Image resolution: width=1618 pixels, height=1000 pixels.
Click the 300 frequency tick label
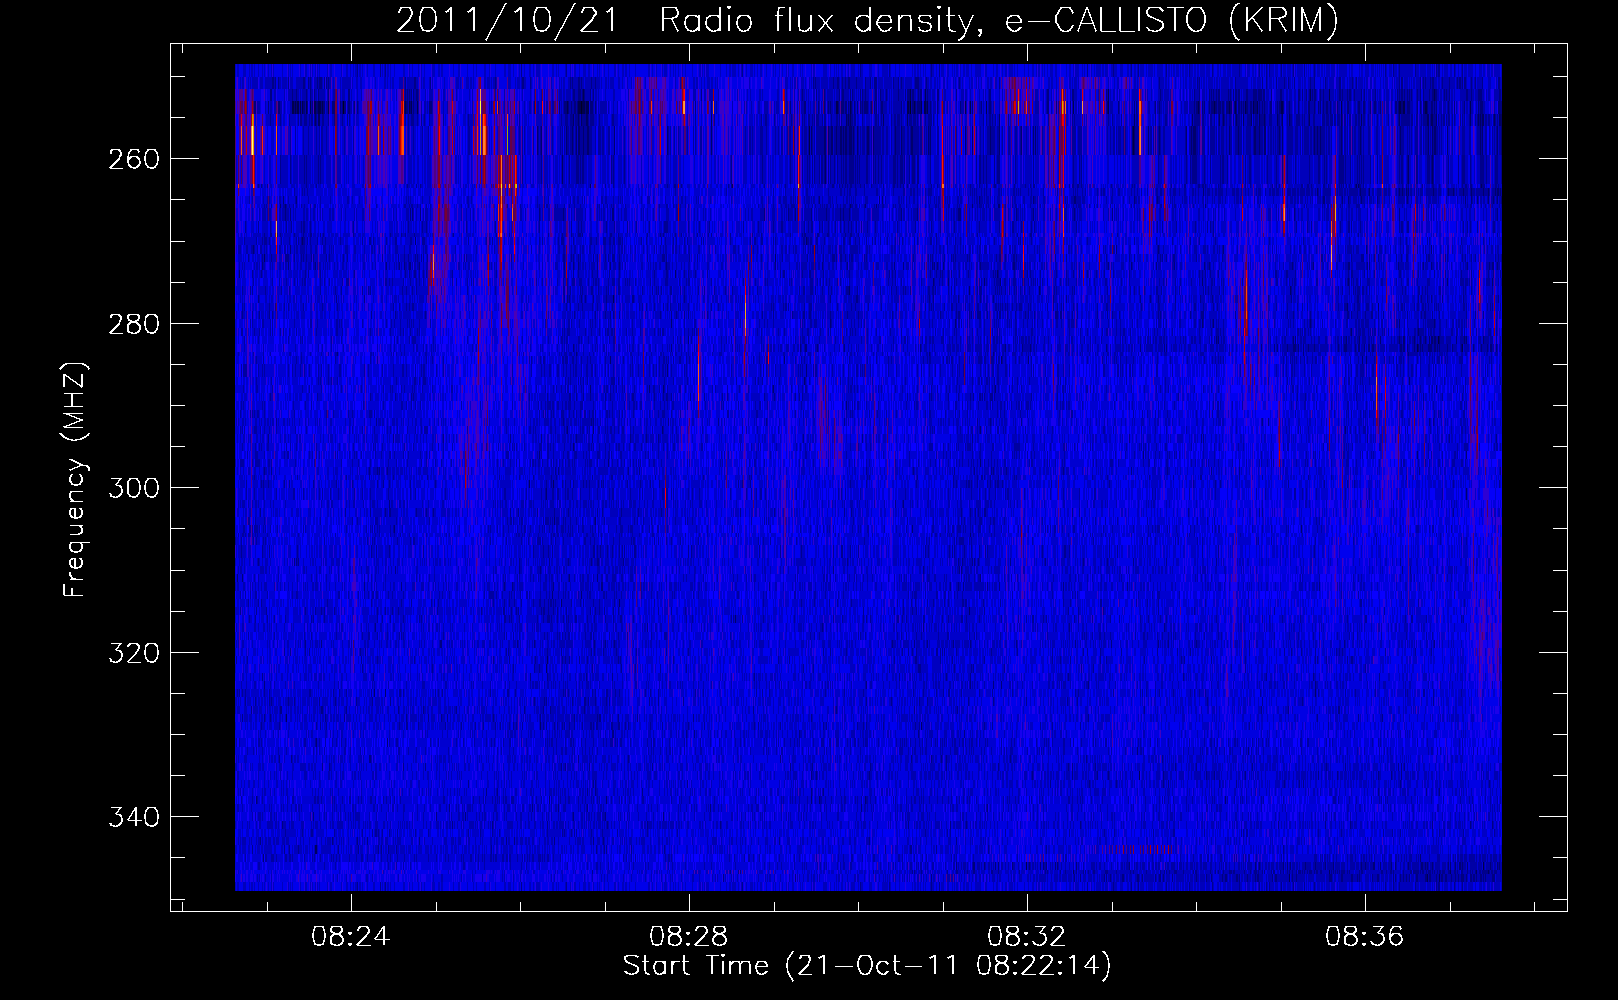click(133, 488)
